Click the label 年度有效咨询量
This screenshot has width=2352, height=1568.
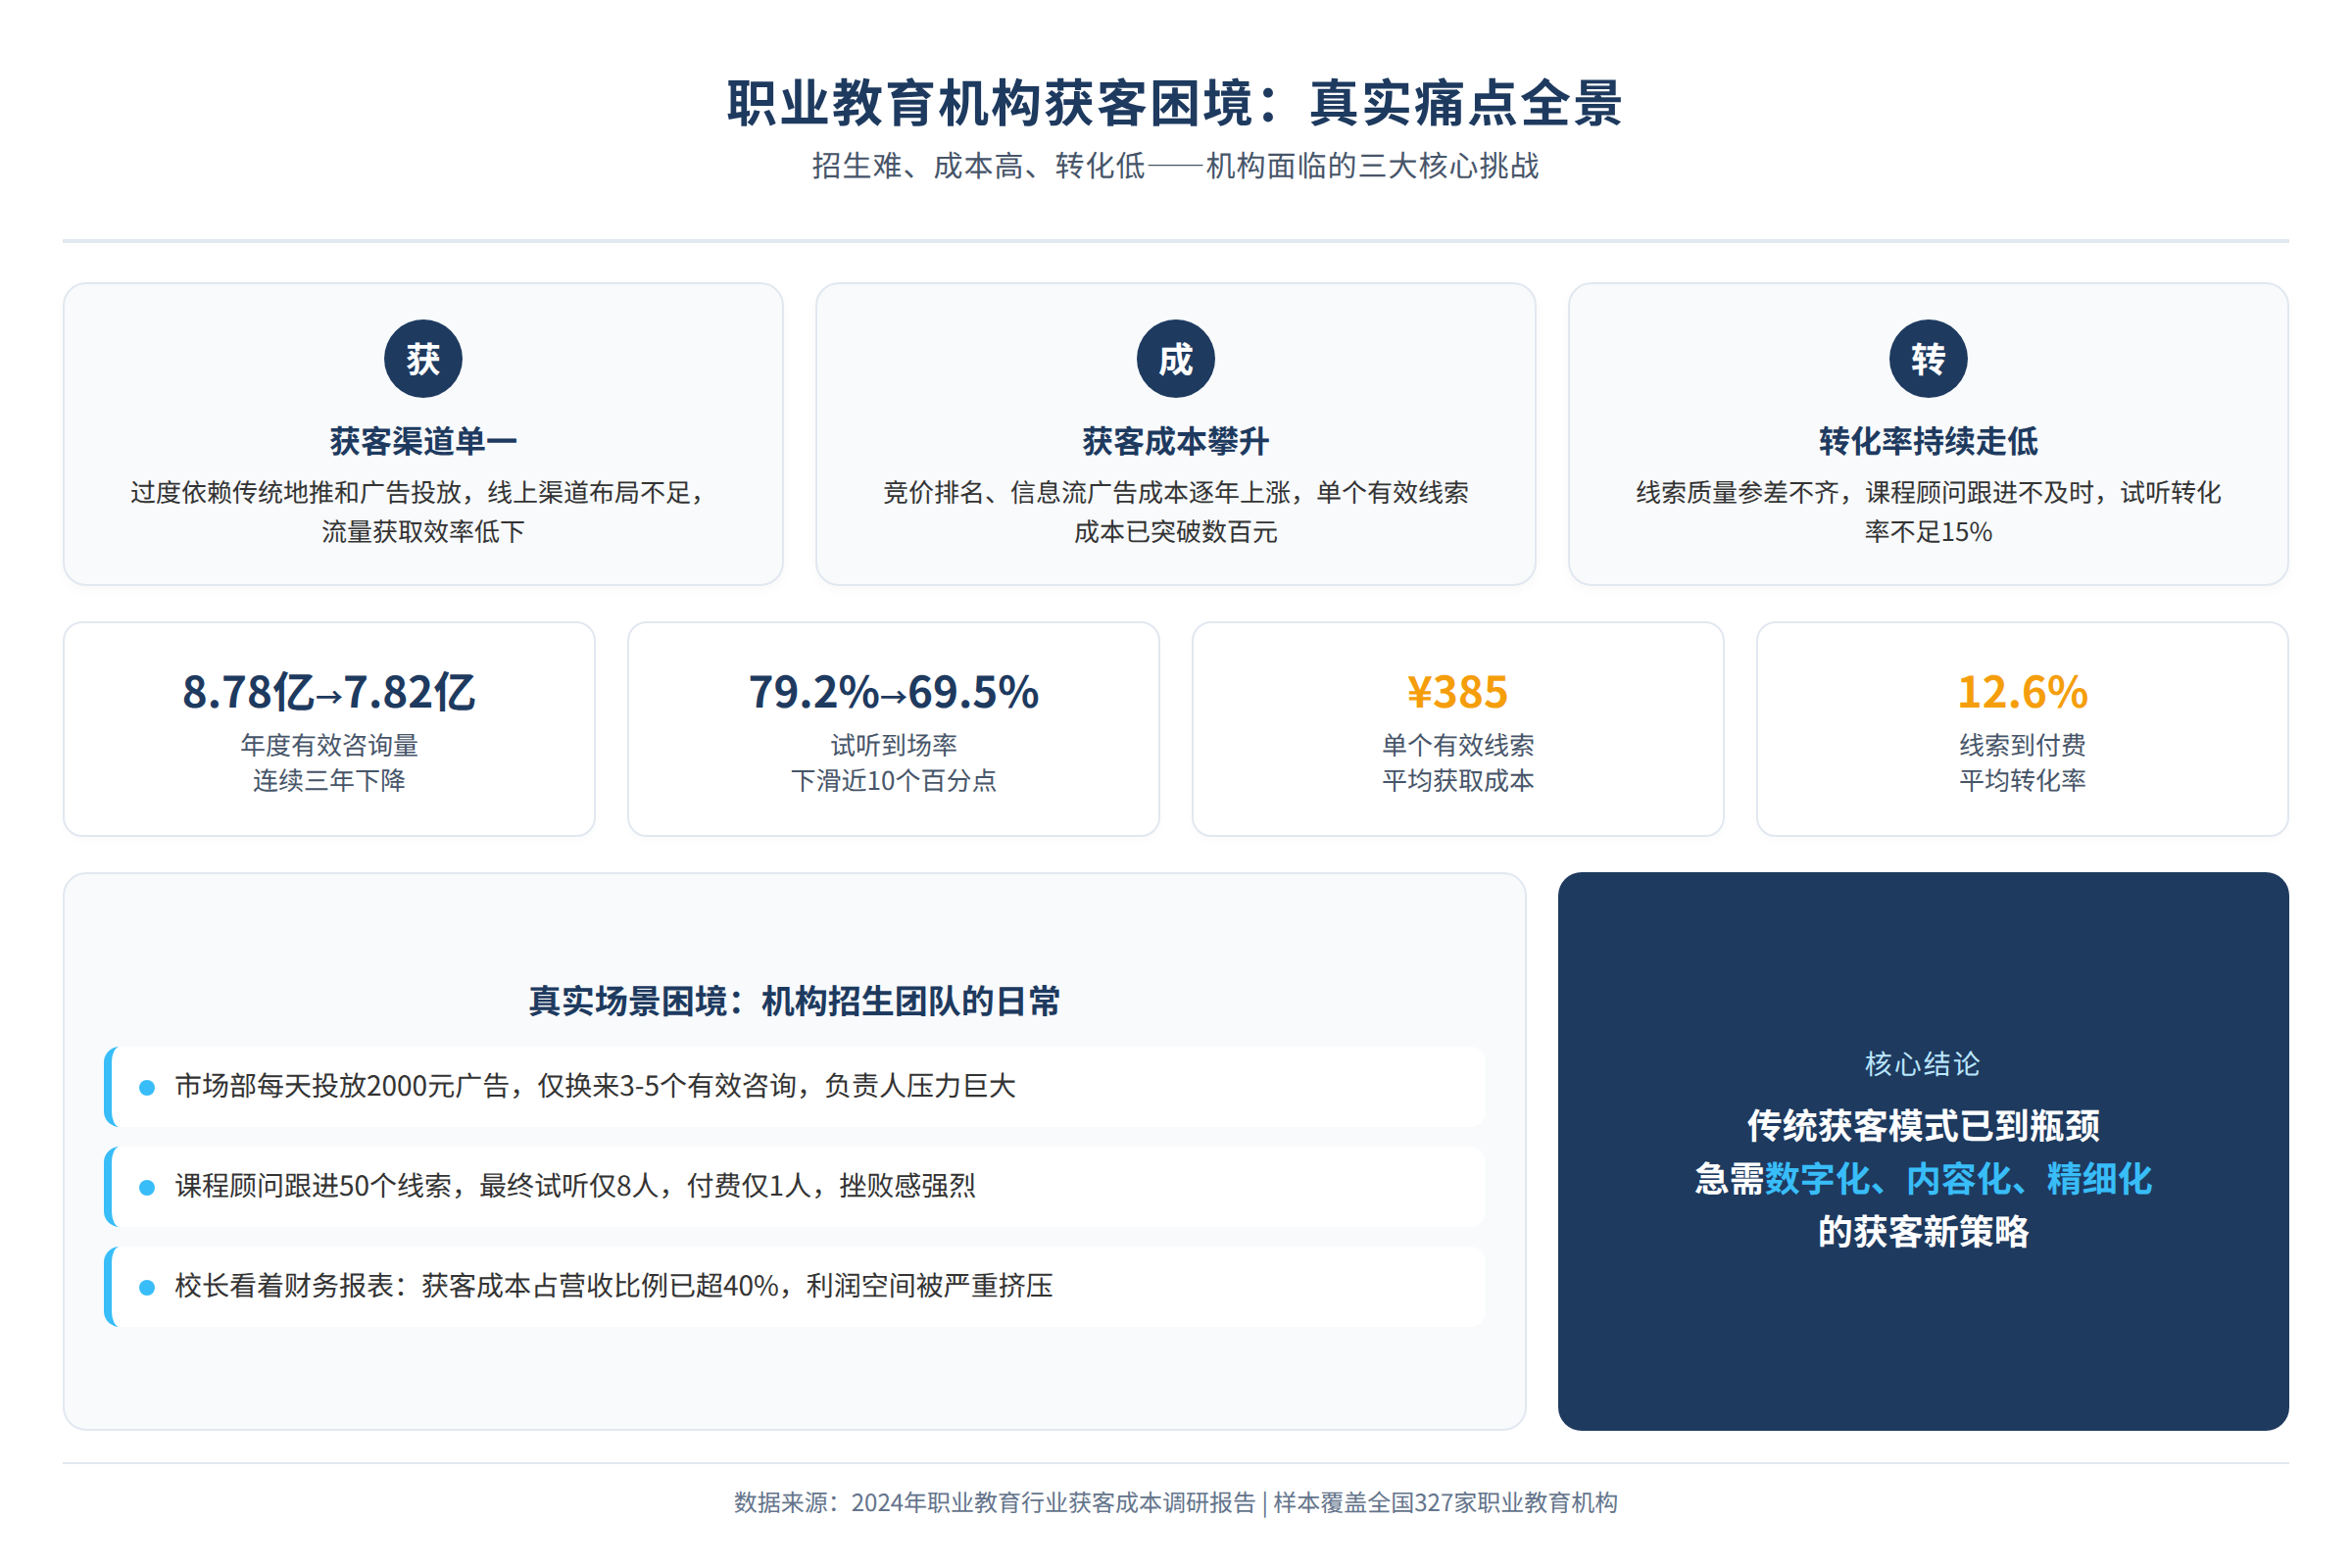point(329,745)
